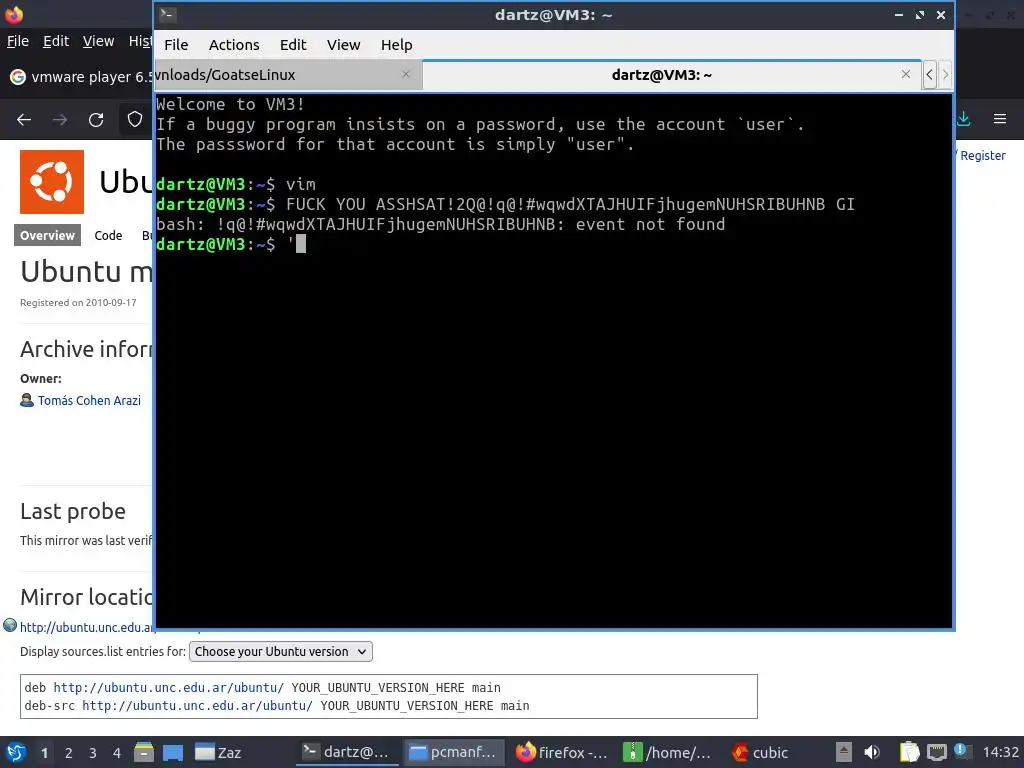Click the Register link on the webpage

(982, 155)
